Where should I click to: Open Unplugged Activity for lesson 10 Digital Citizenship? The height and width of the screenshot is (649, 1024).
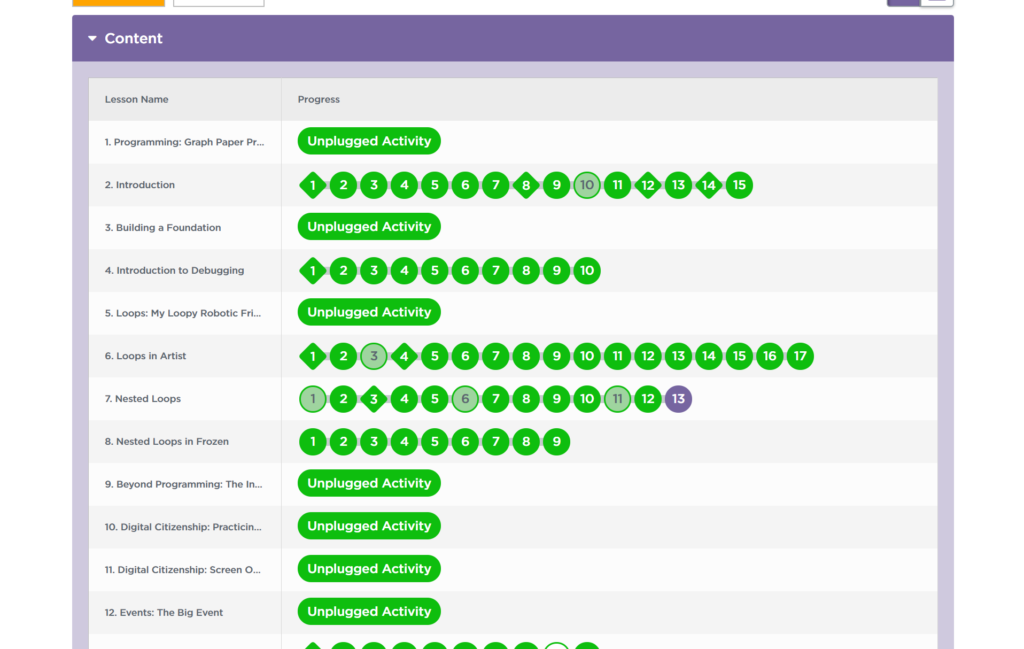(x=369, y=526)
